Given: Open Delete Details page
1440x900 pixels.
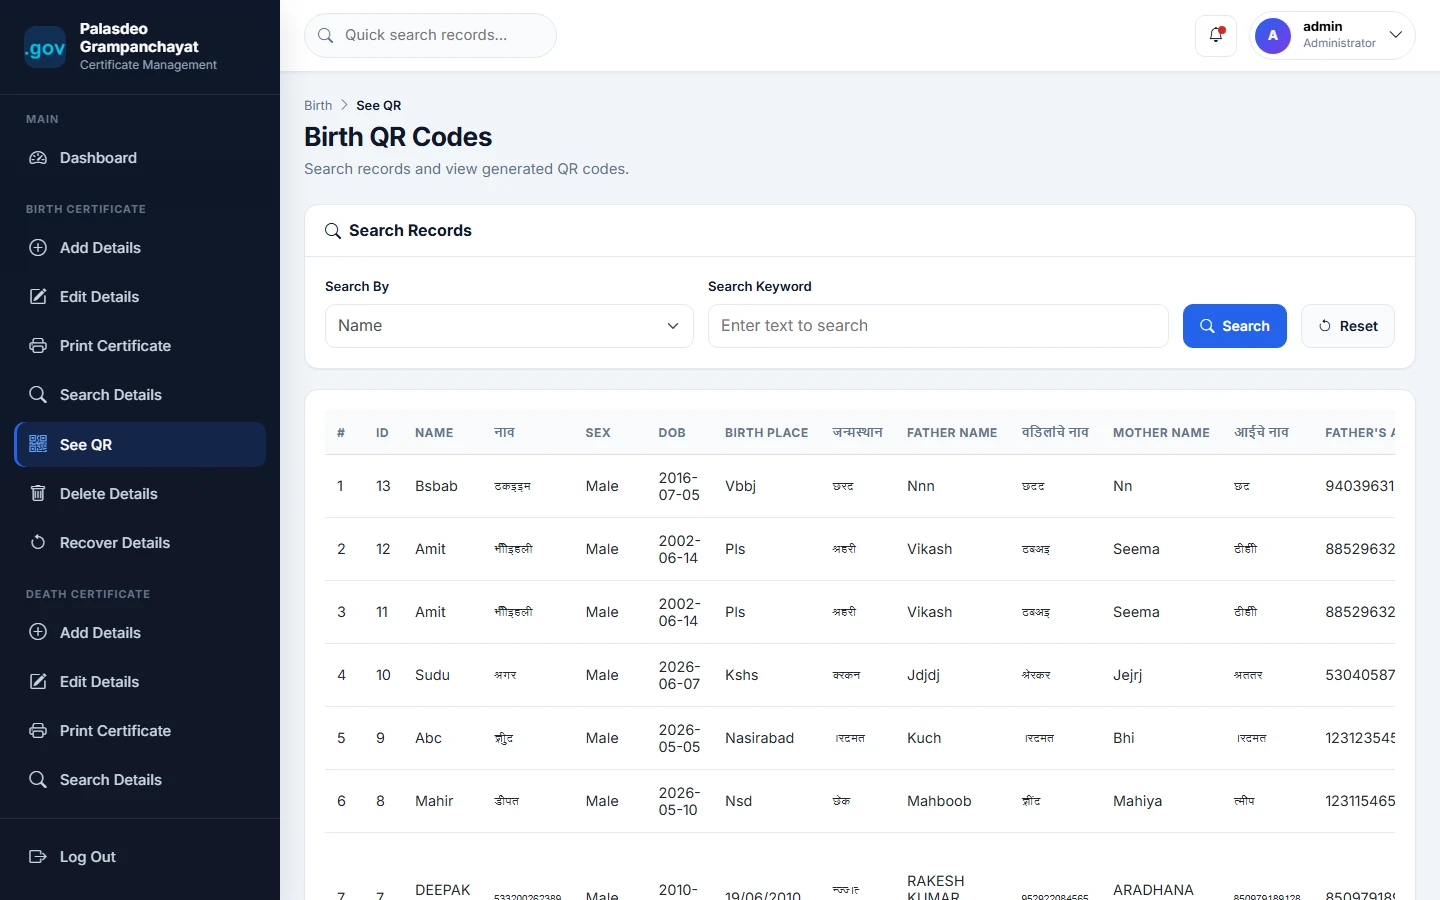Looking at the screenshot, I should point(140,494).
